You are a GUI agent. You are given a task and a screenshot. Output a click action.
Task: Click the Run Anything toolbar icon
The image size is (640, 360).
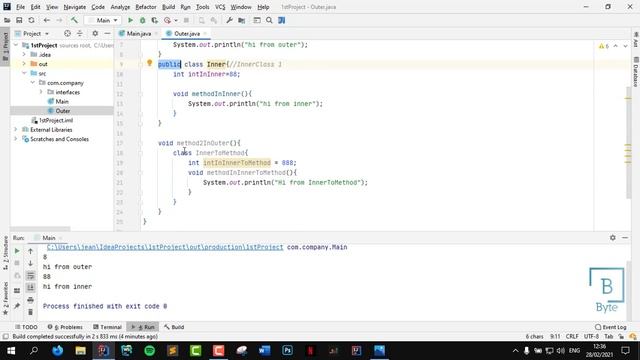[x=257, y=20]
